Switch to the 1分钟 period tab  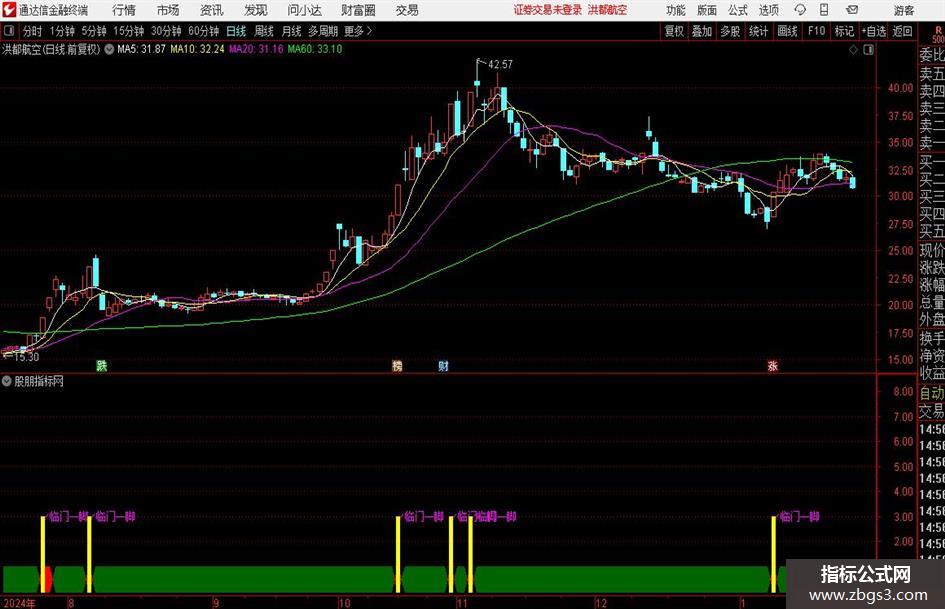coord(62,31)
